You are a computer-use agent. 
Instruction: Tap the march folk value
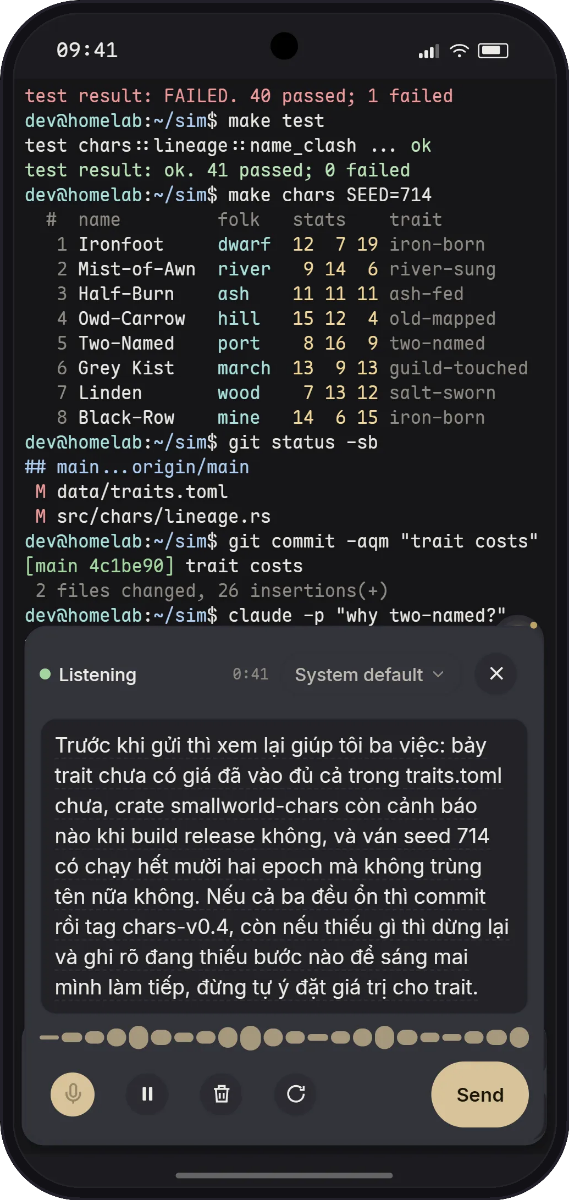(245, 368)
